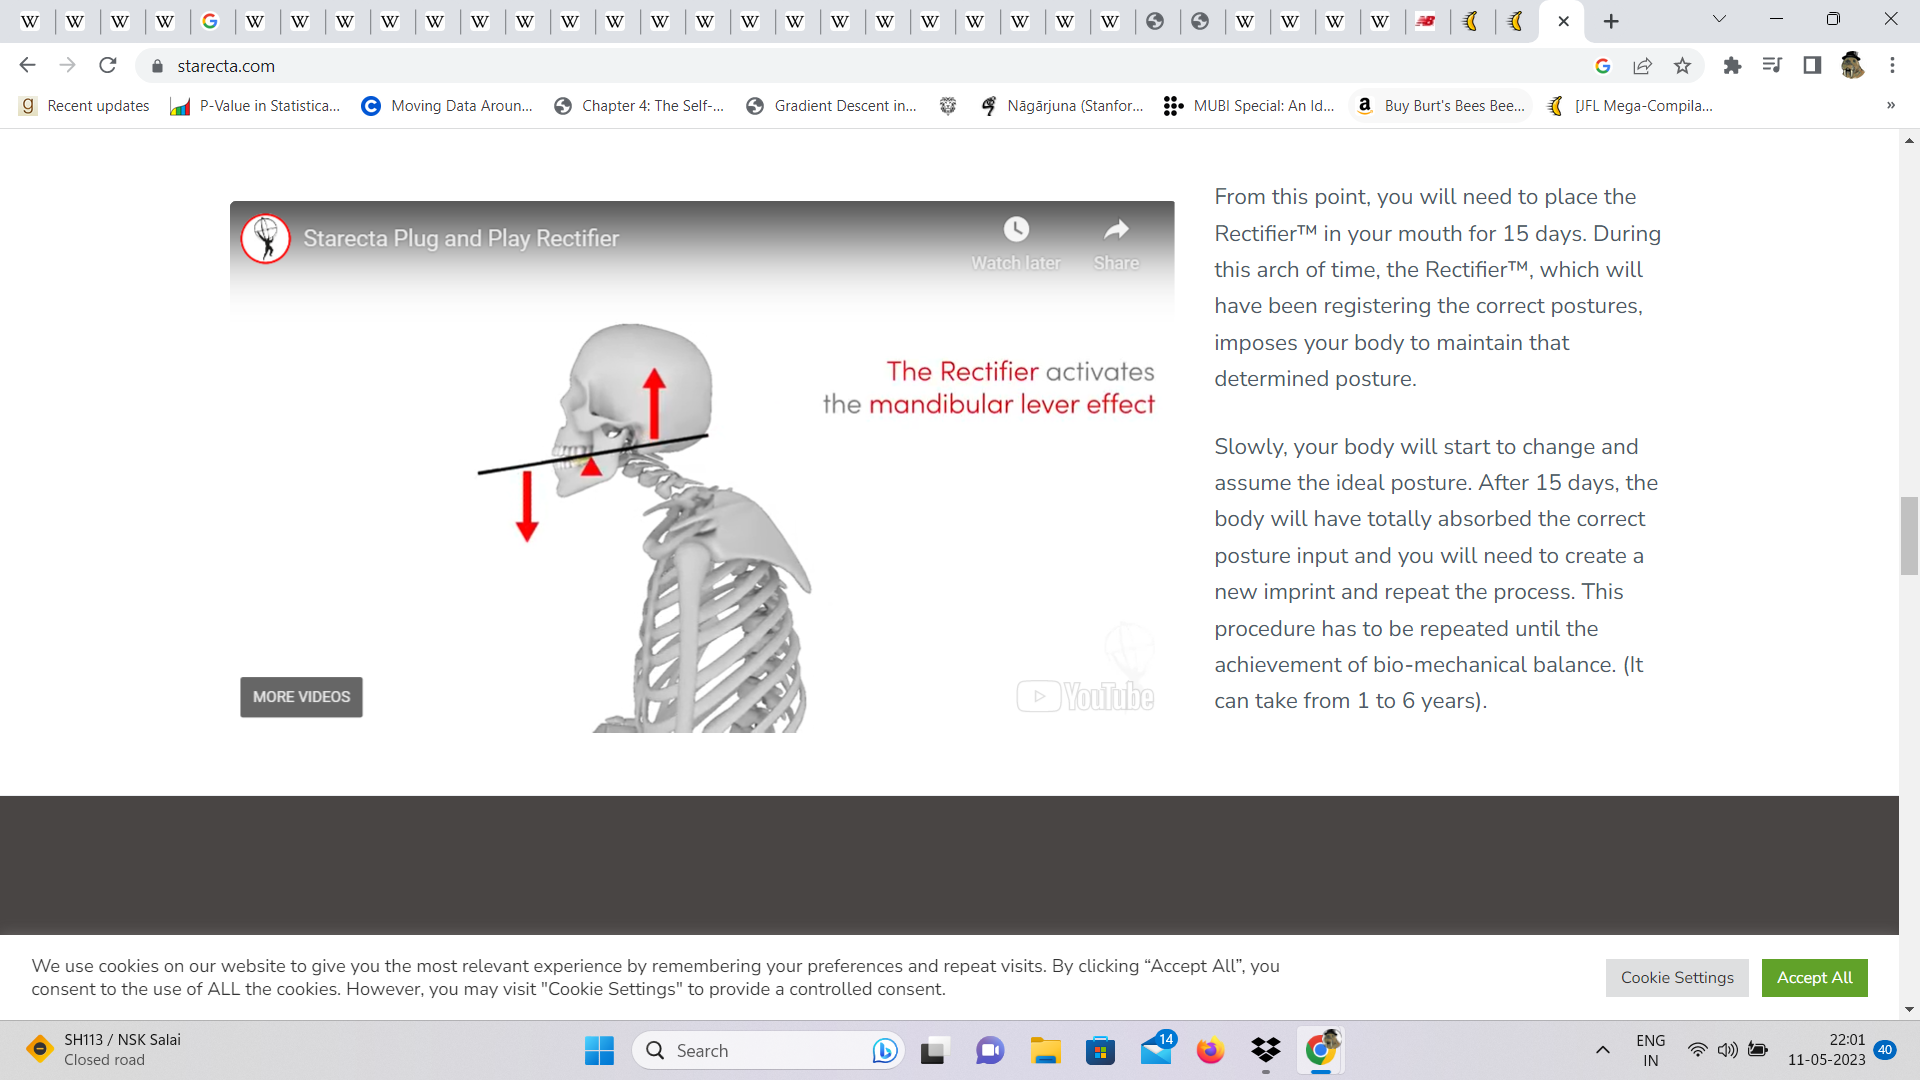Switch to the Google tab
The image size is (1920, 1080).
[210, 21]
